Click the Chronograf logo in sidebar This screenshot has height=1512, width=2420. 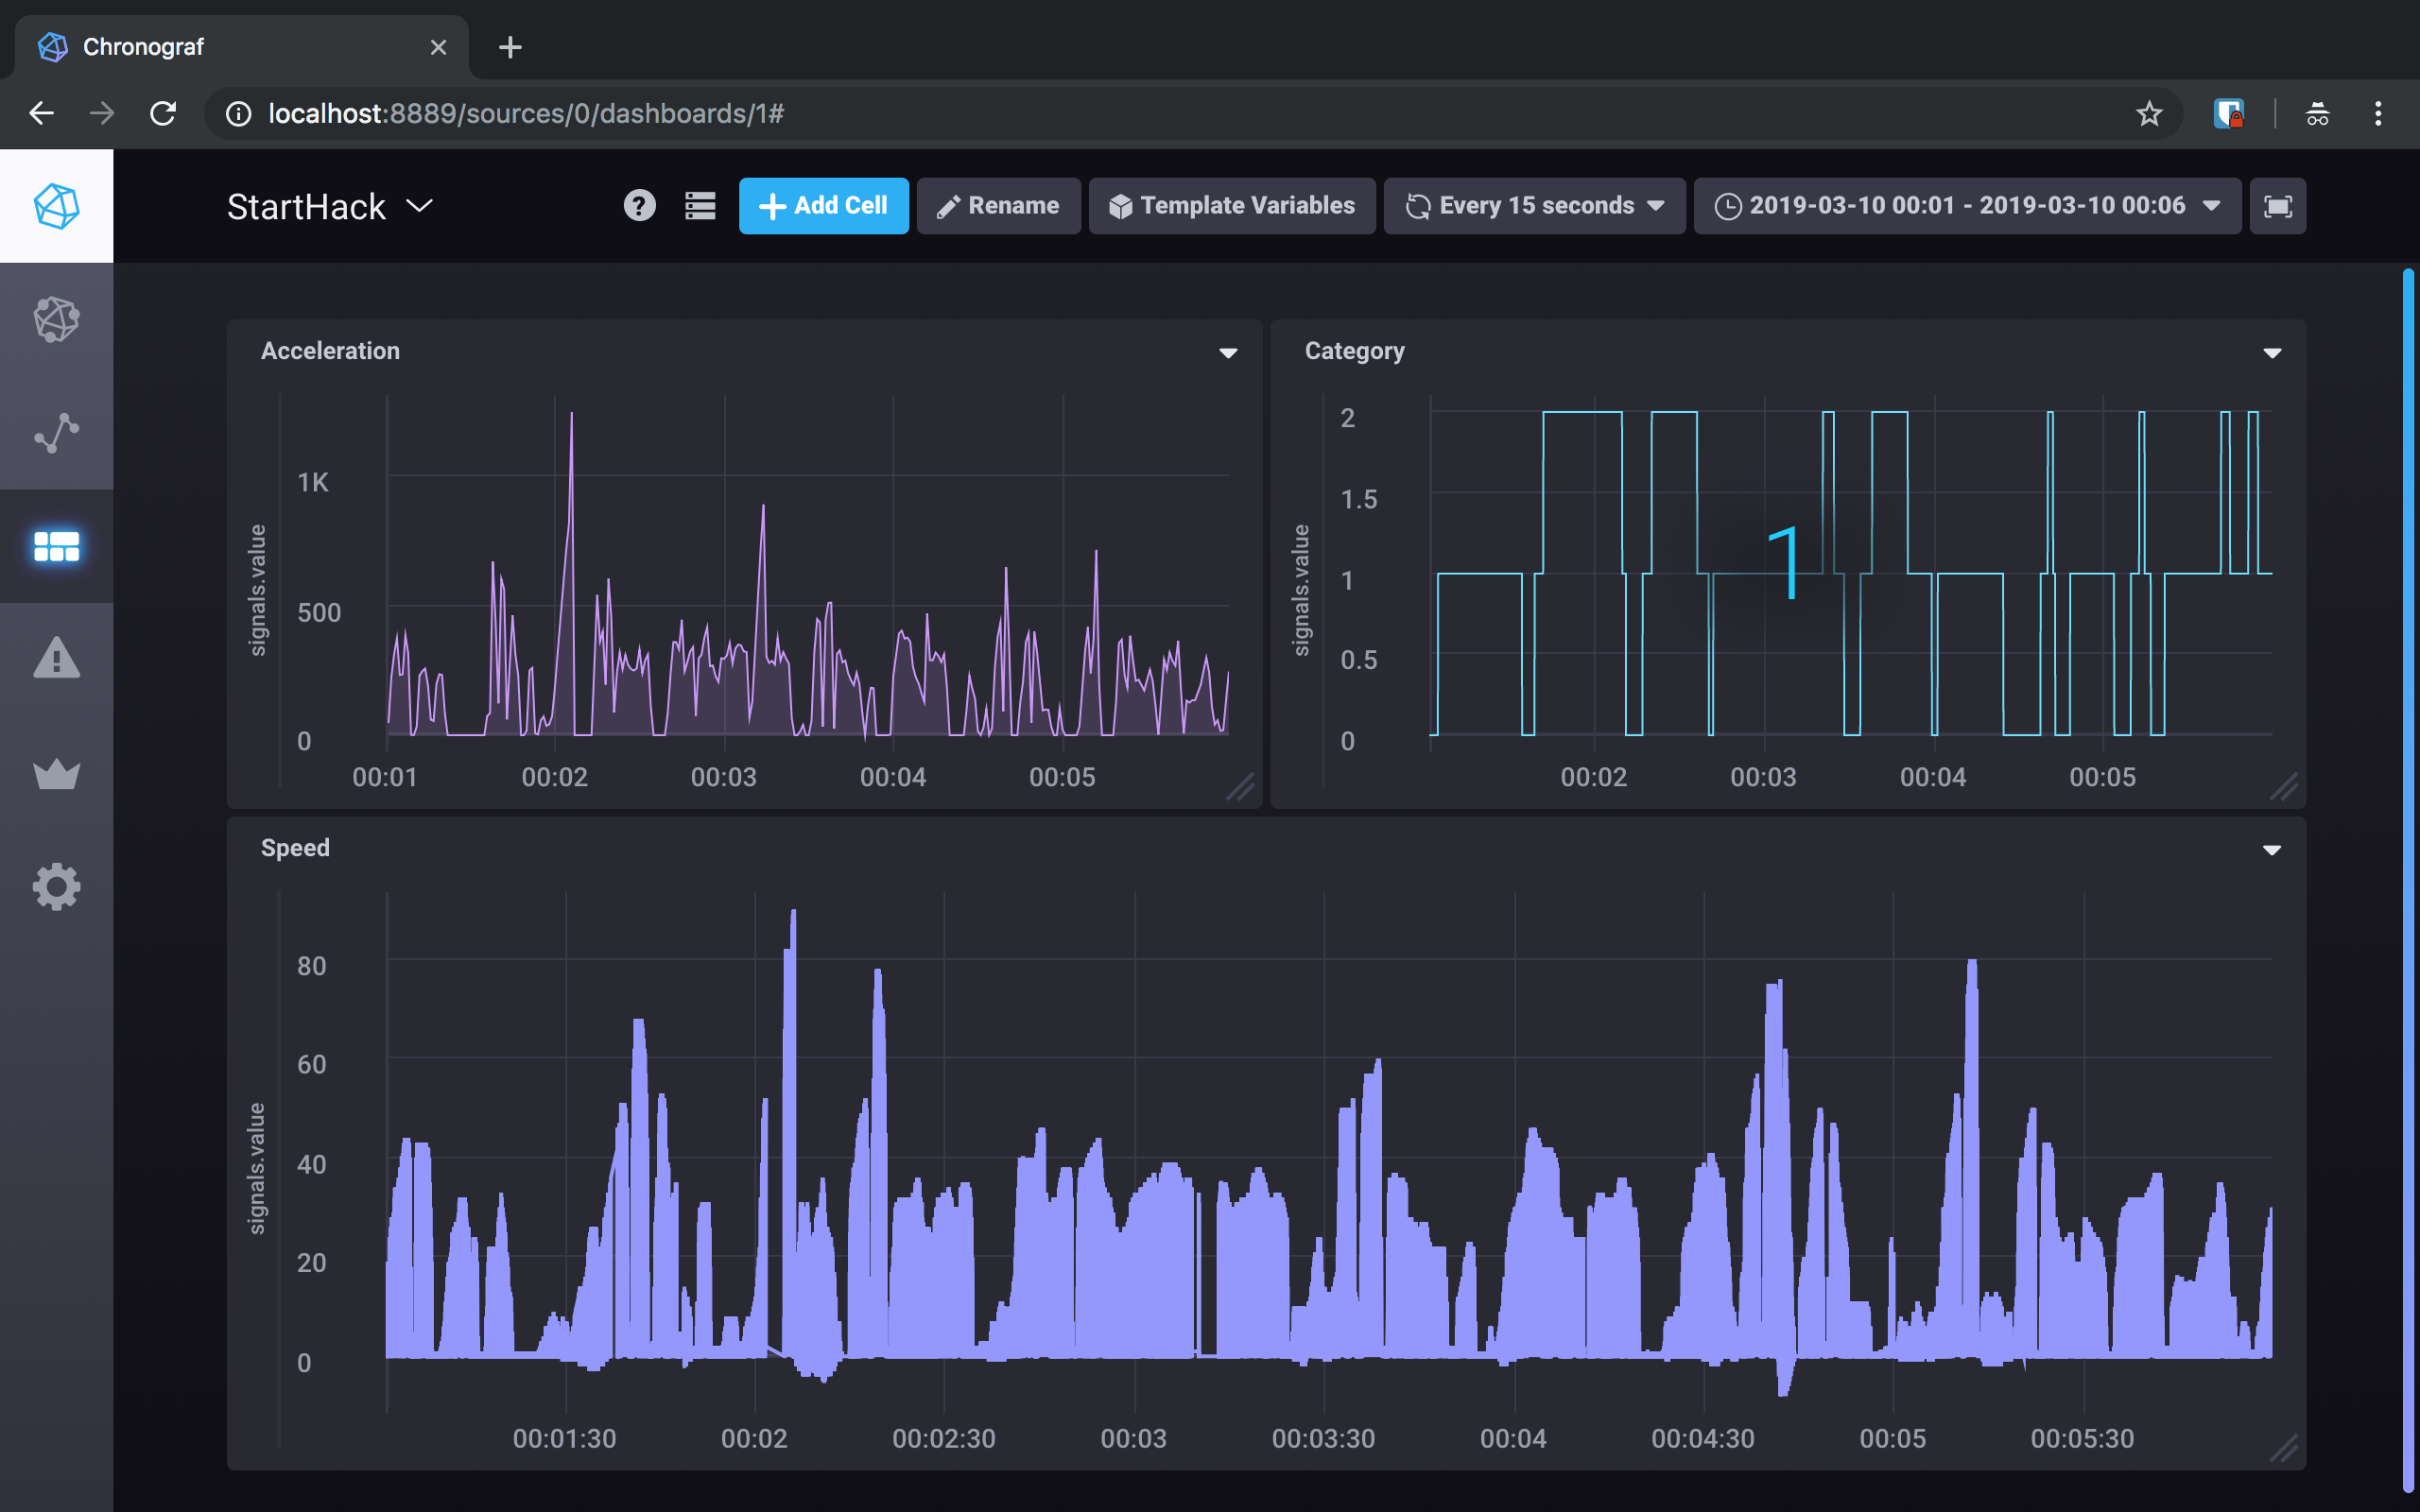coord(56,206)
